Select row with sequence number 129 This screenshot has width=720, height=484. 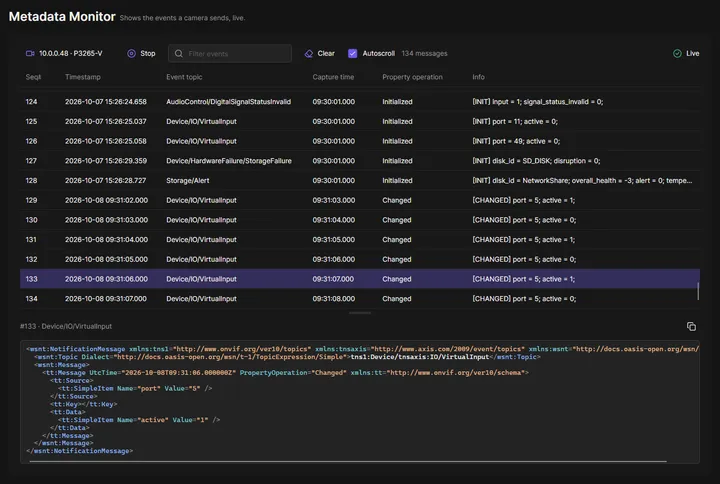[x=360, y=201]
